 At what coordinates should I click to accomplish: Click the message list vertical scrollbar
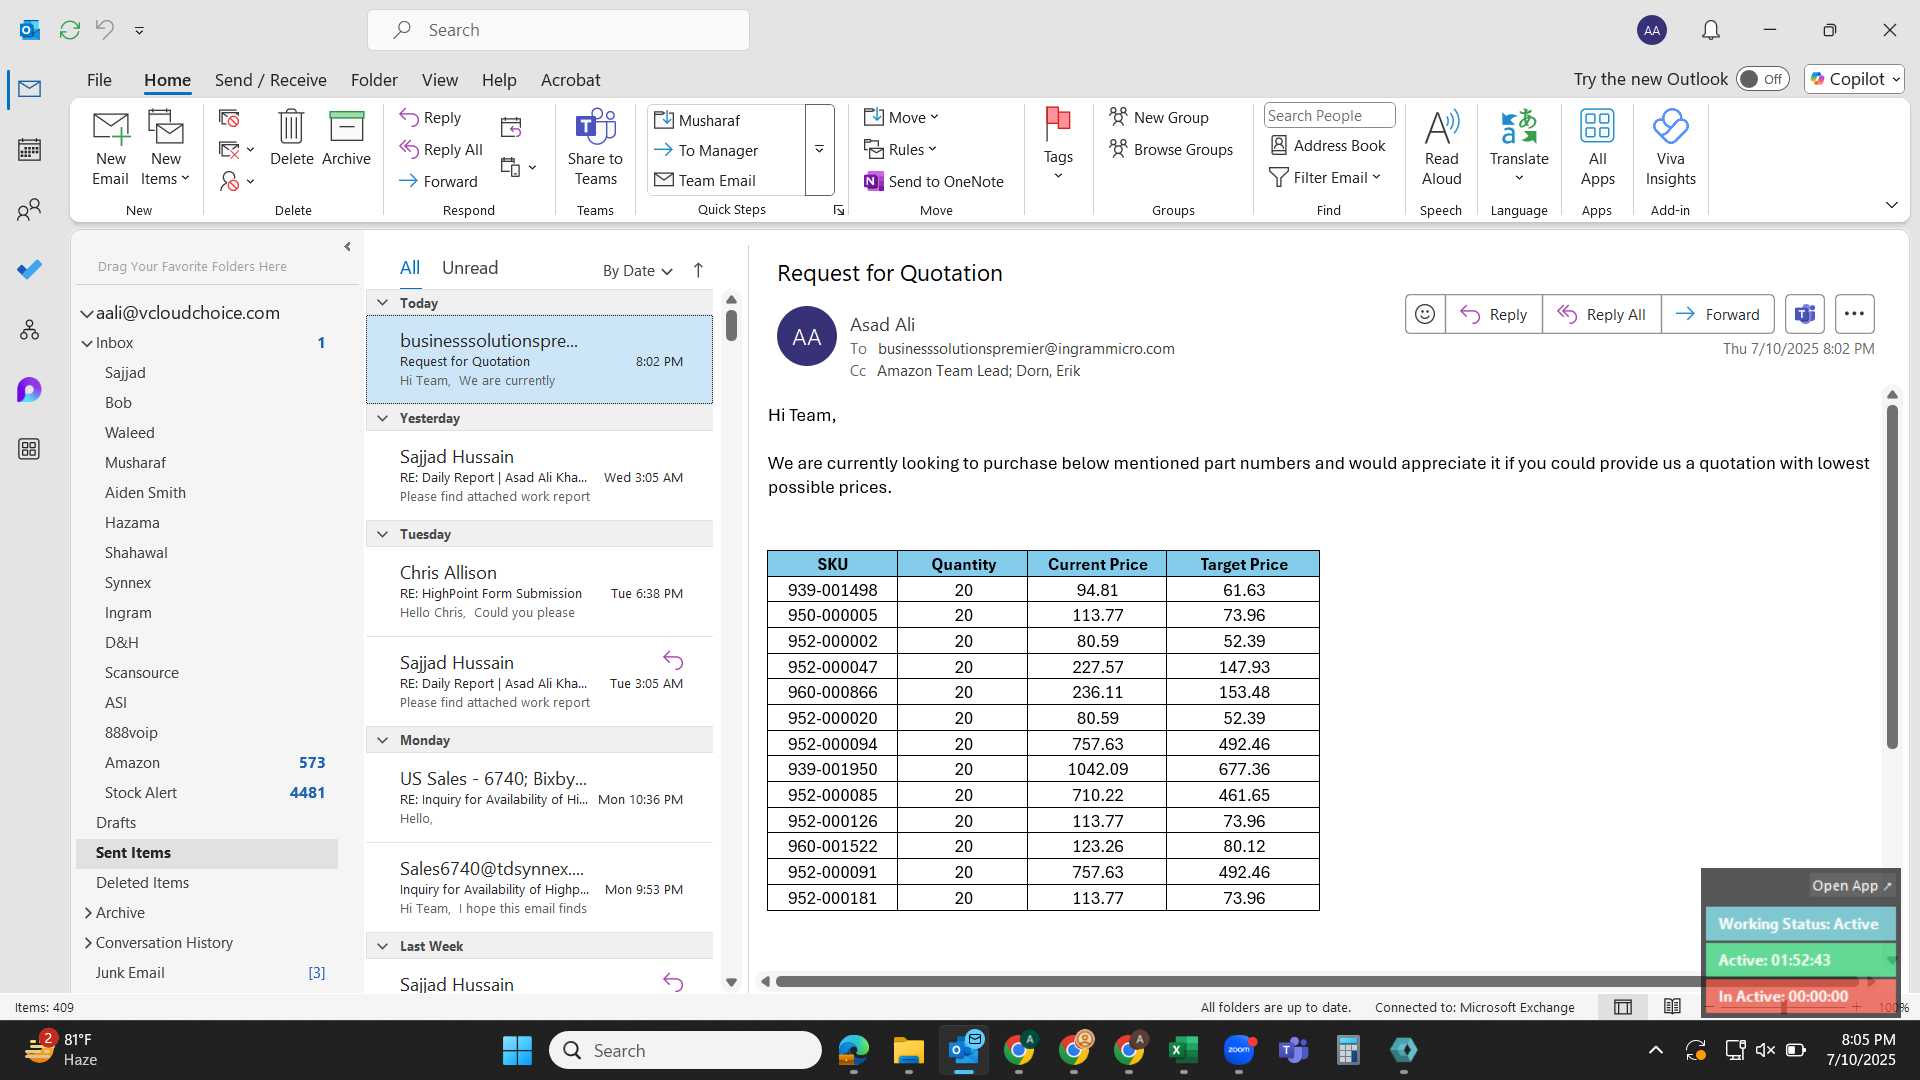point(731,326)
